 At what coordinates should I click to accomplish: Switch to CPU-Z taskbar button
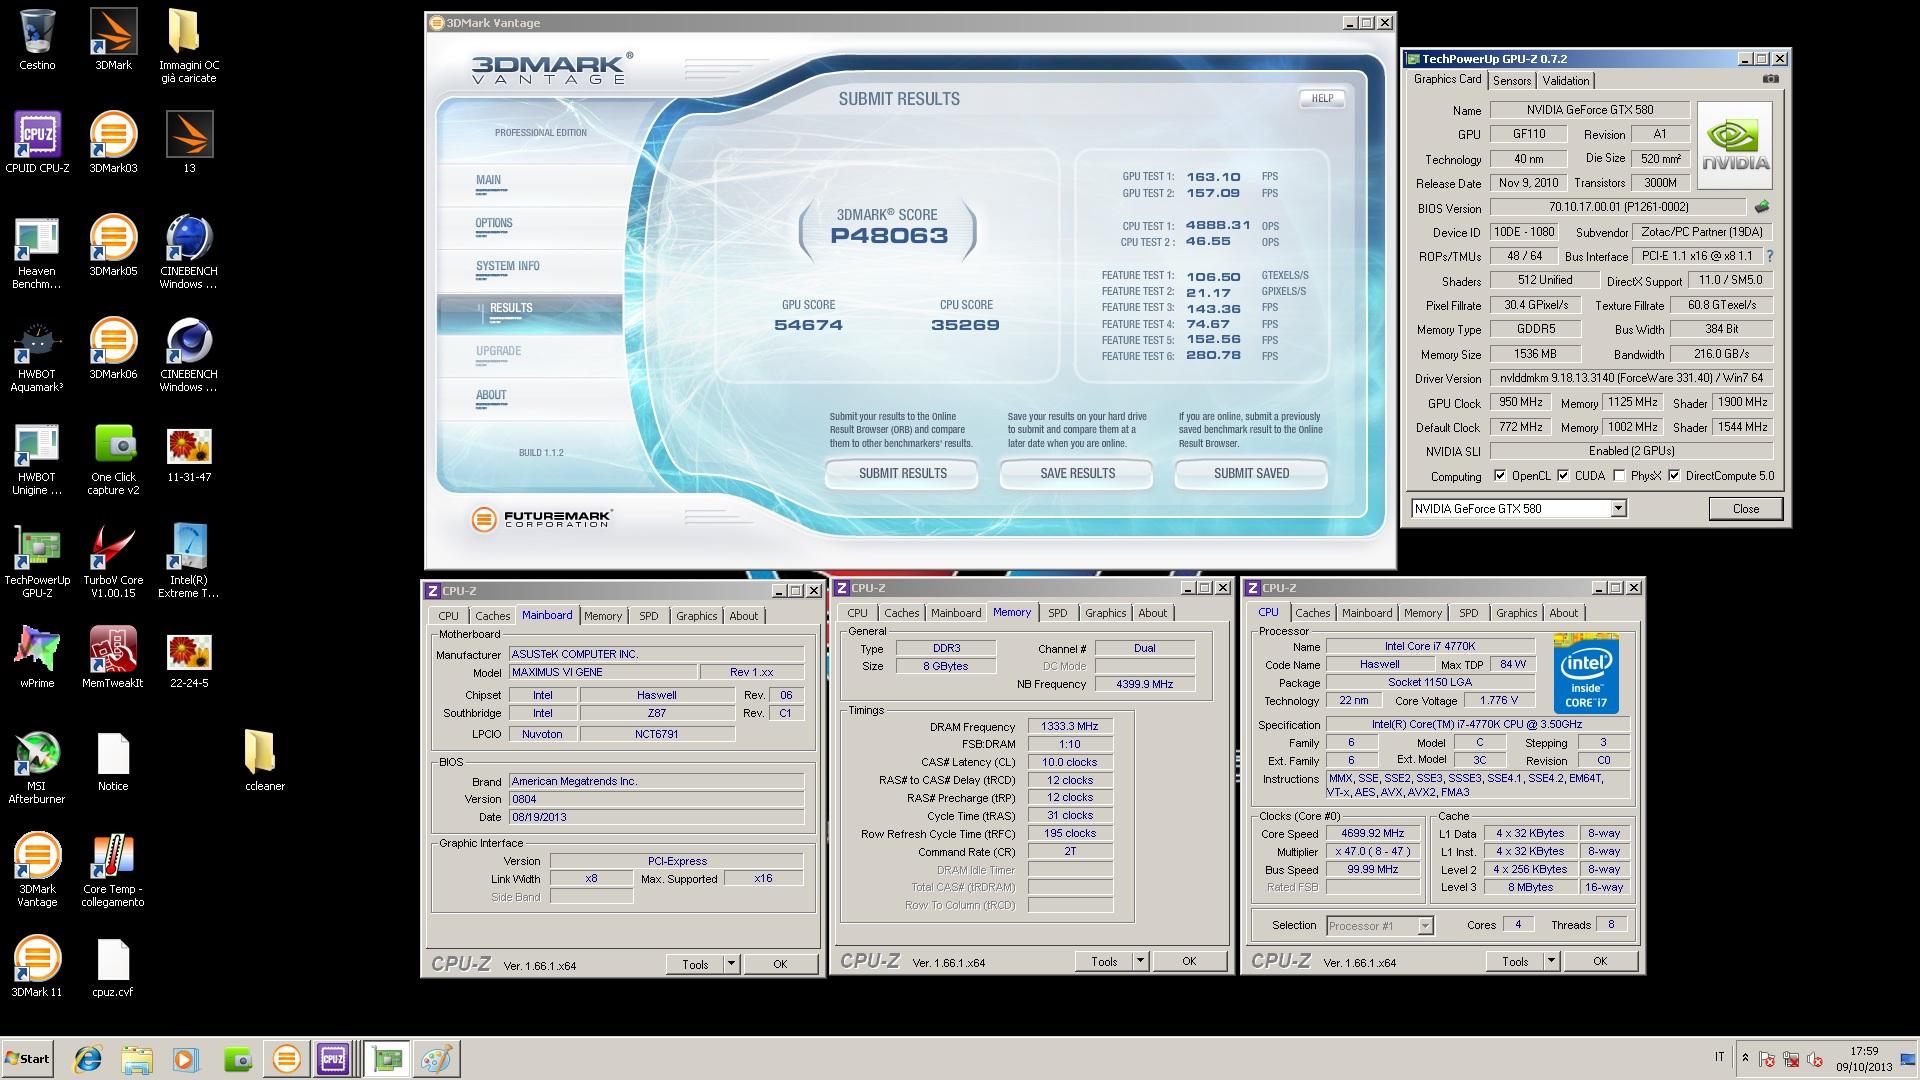pyautogui.click(x=333, y=1058)
